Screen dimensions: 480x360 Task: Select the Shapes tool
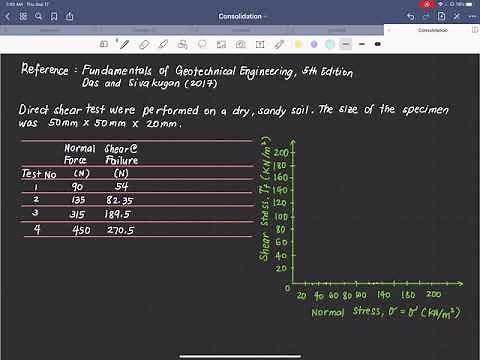coord(183,44)
